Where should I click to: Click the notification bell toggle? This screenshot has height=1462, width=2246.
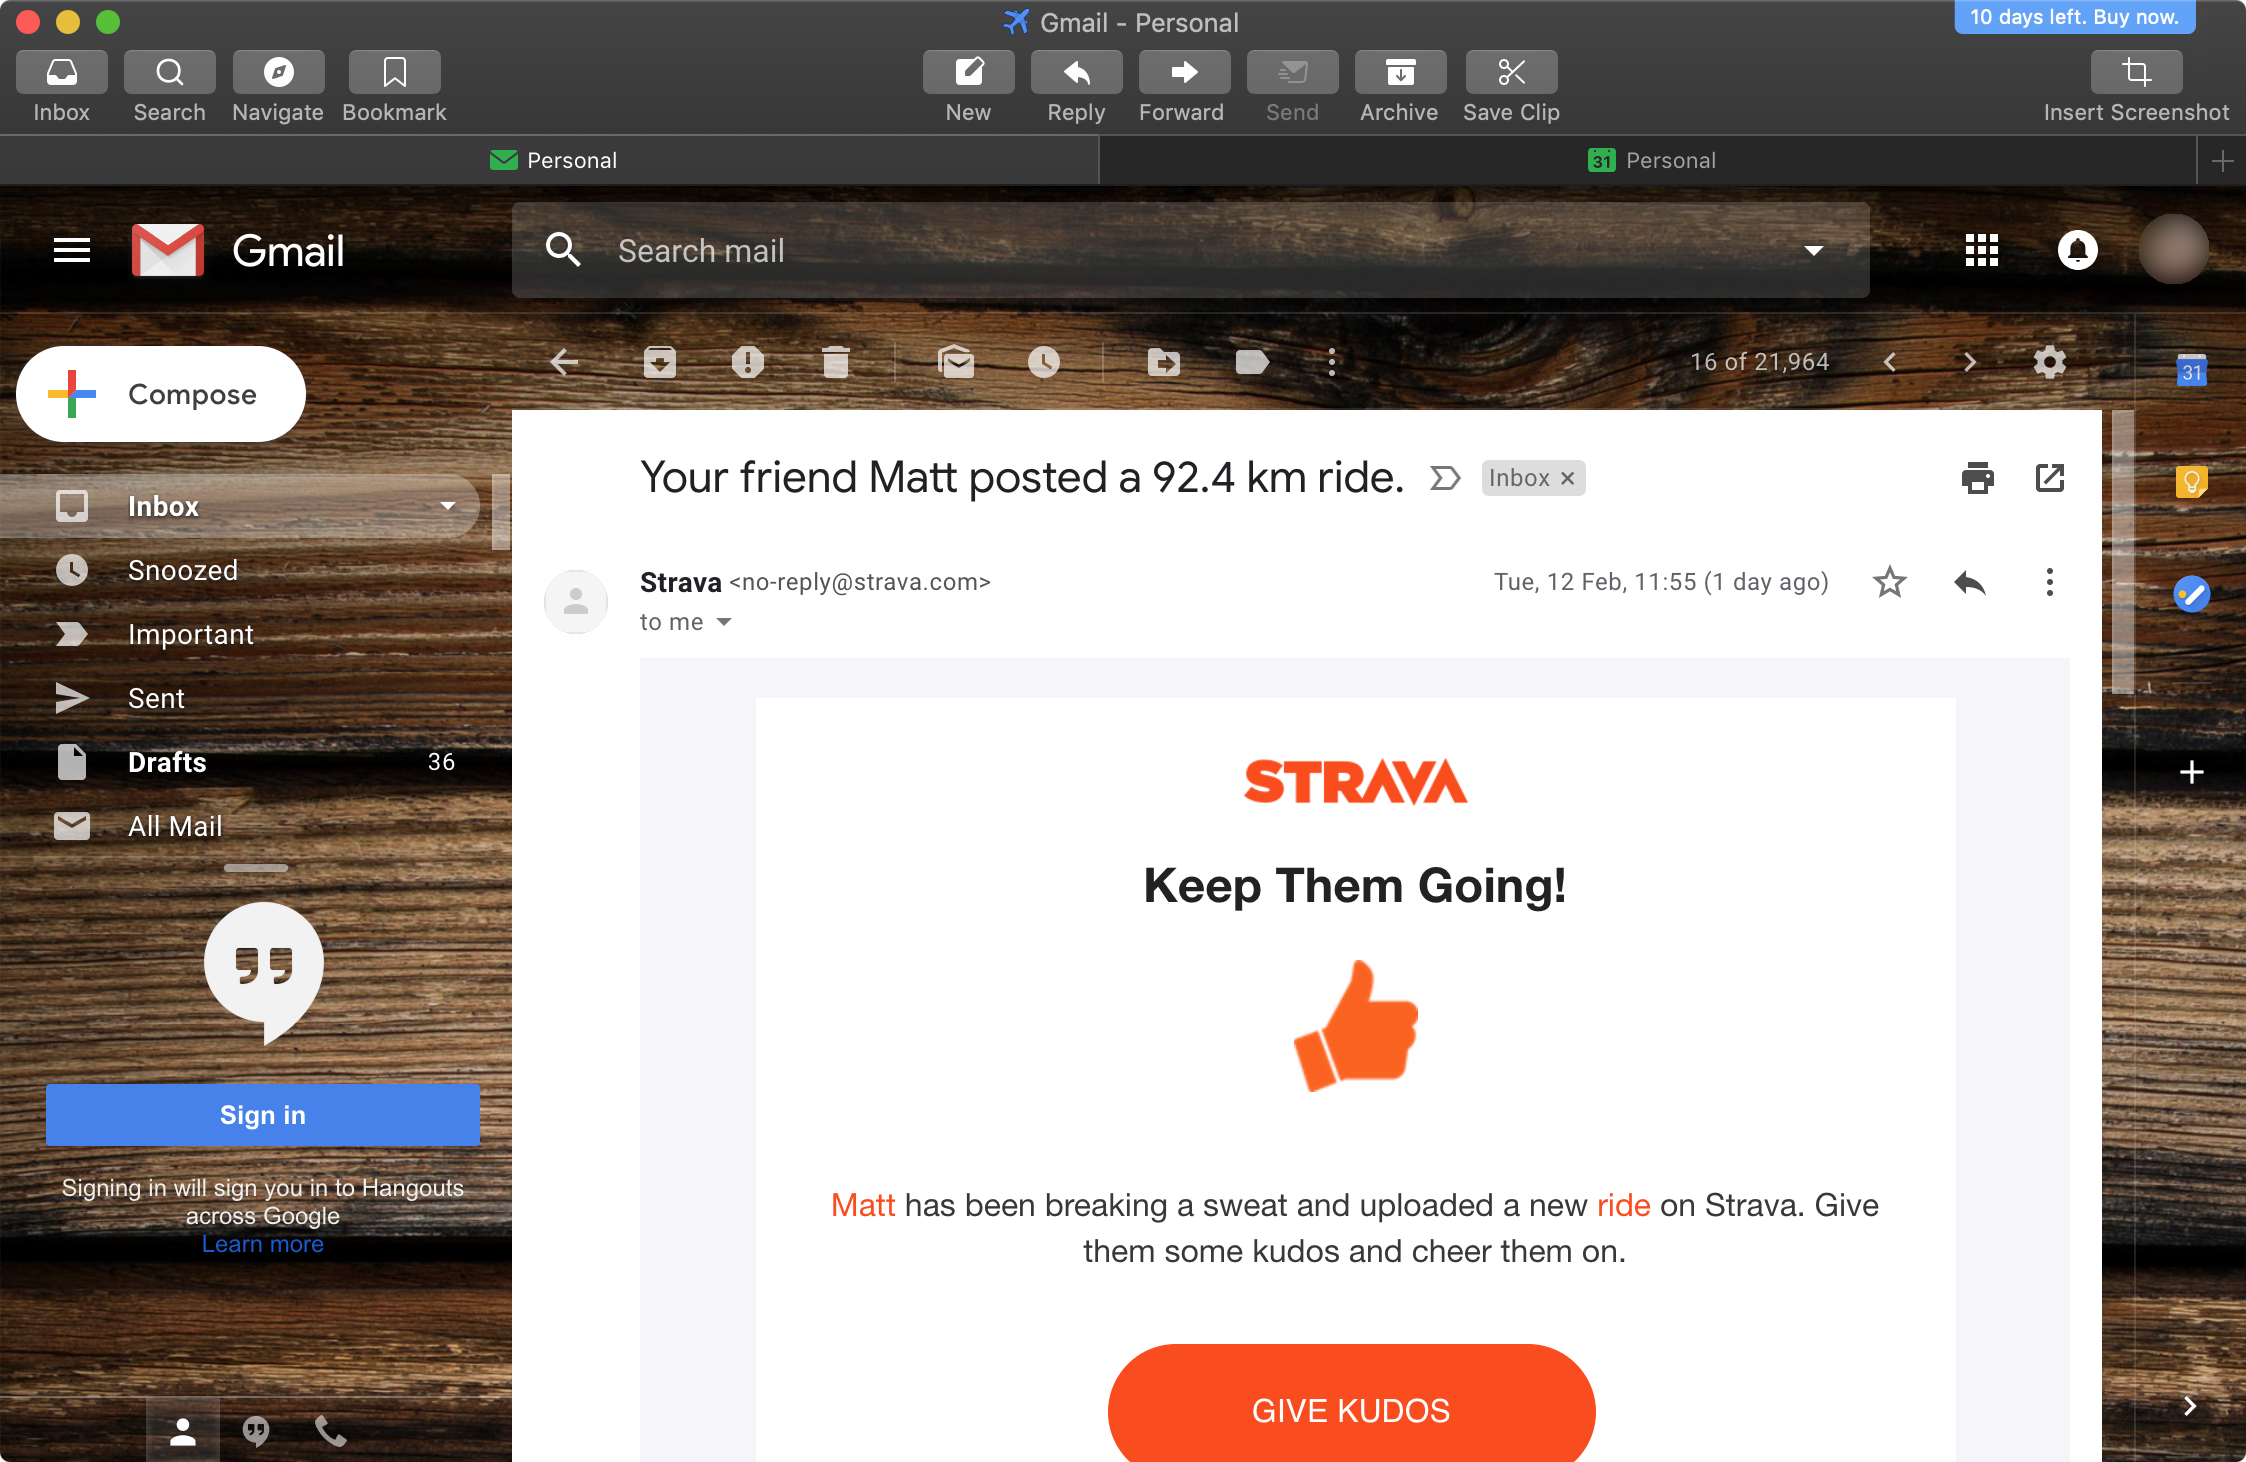(x=2077, y=250)
